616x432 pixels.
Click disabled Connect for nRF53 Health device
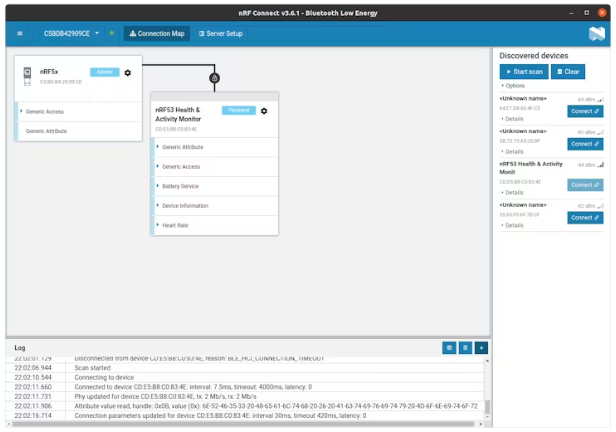585,185
